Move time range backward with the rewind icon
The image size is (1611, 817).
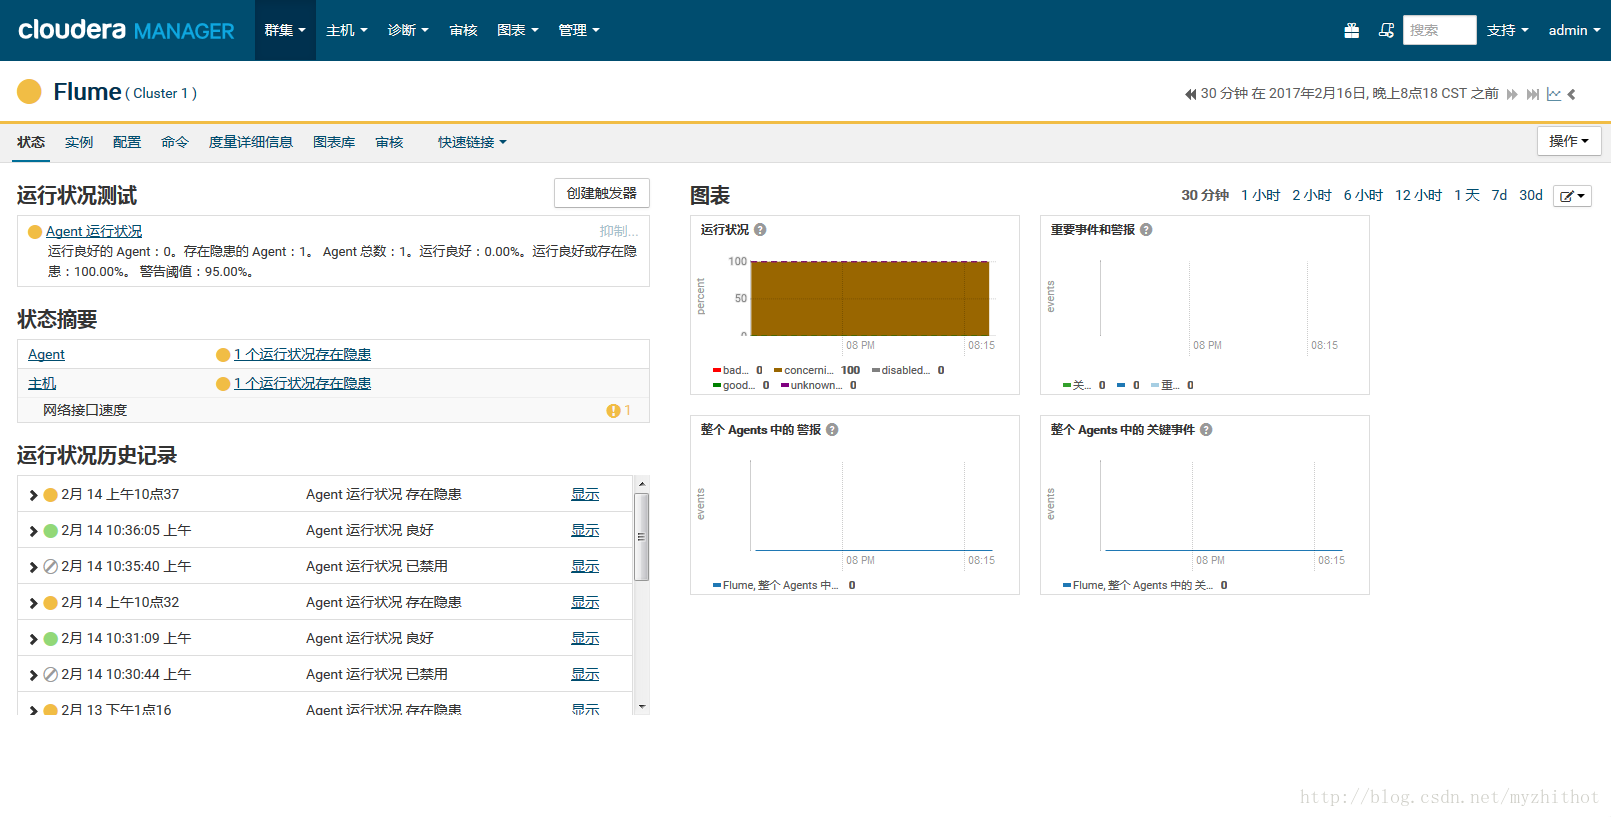point(1190,94)
